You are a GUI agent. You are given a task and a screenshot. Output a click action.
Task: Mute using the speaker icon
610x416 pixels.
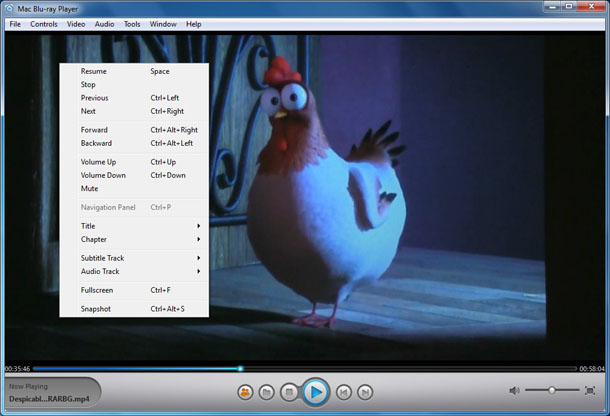(x=514, y=390)
